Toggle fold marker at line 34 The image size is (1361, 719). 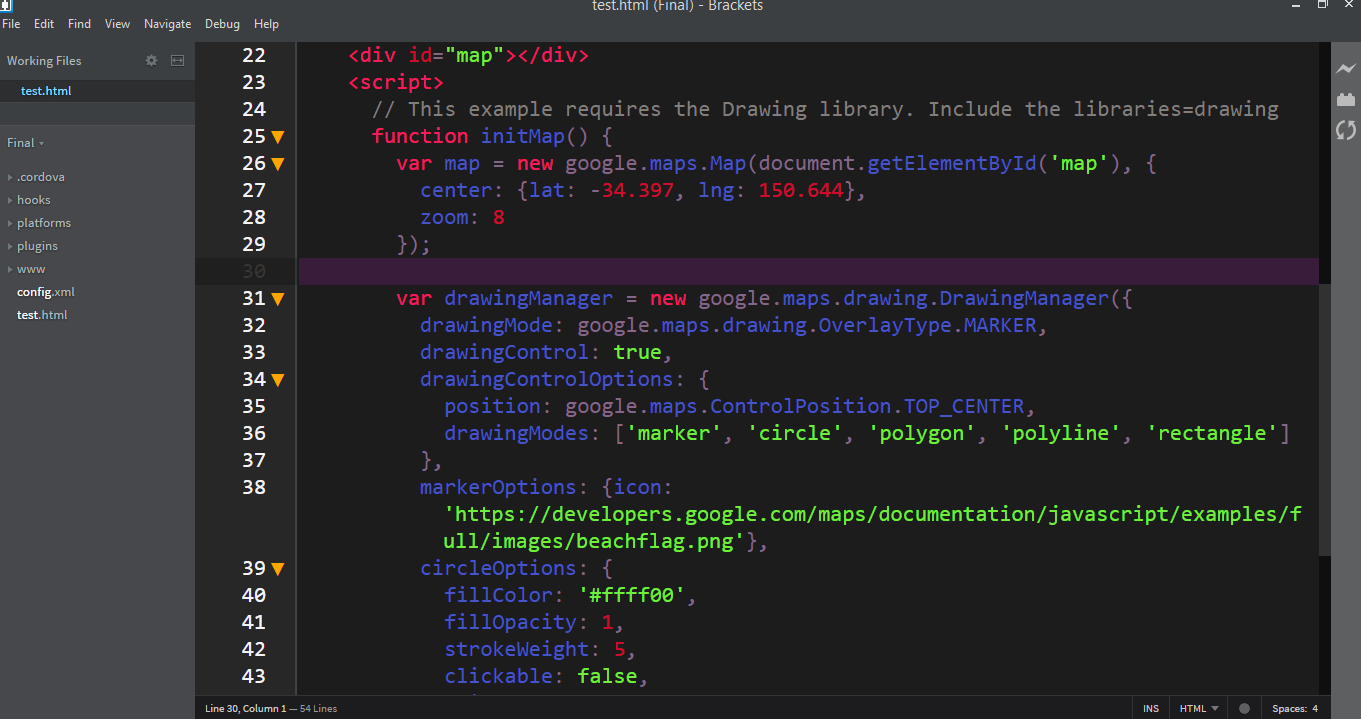click(278, 379)
